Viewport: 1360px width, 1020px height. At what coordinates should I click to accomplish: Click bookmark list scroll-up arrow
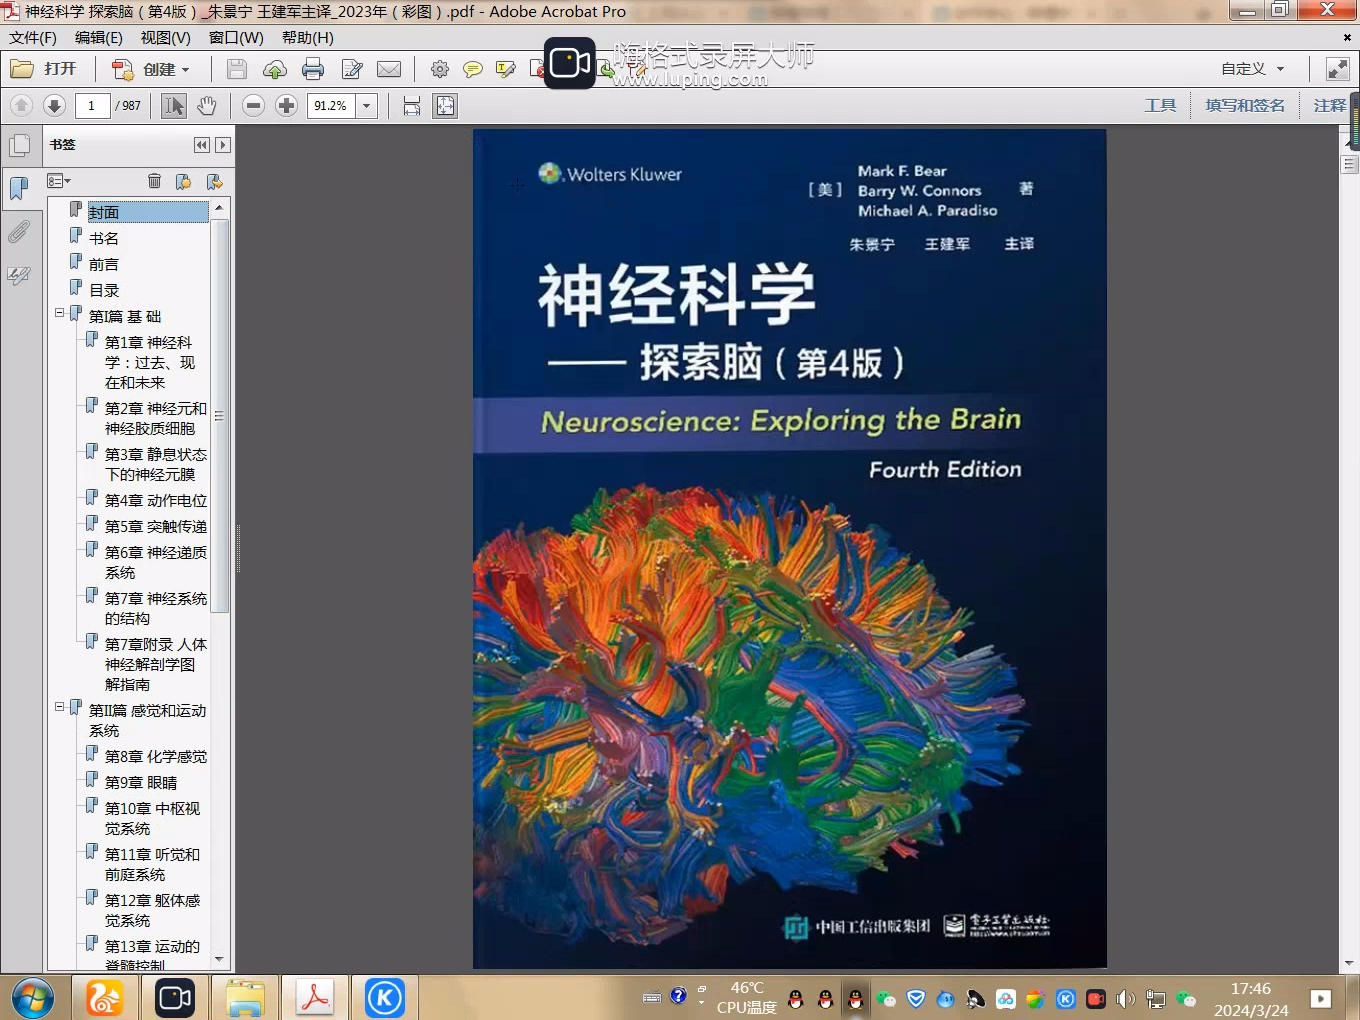[220, 207]
